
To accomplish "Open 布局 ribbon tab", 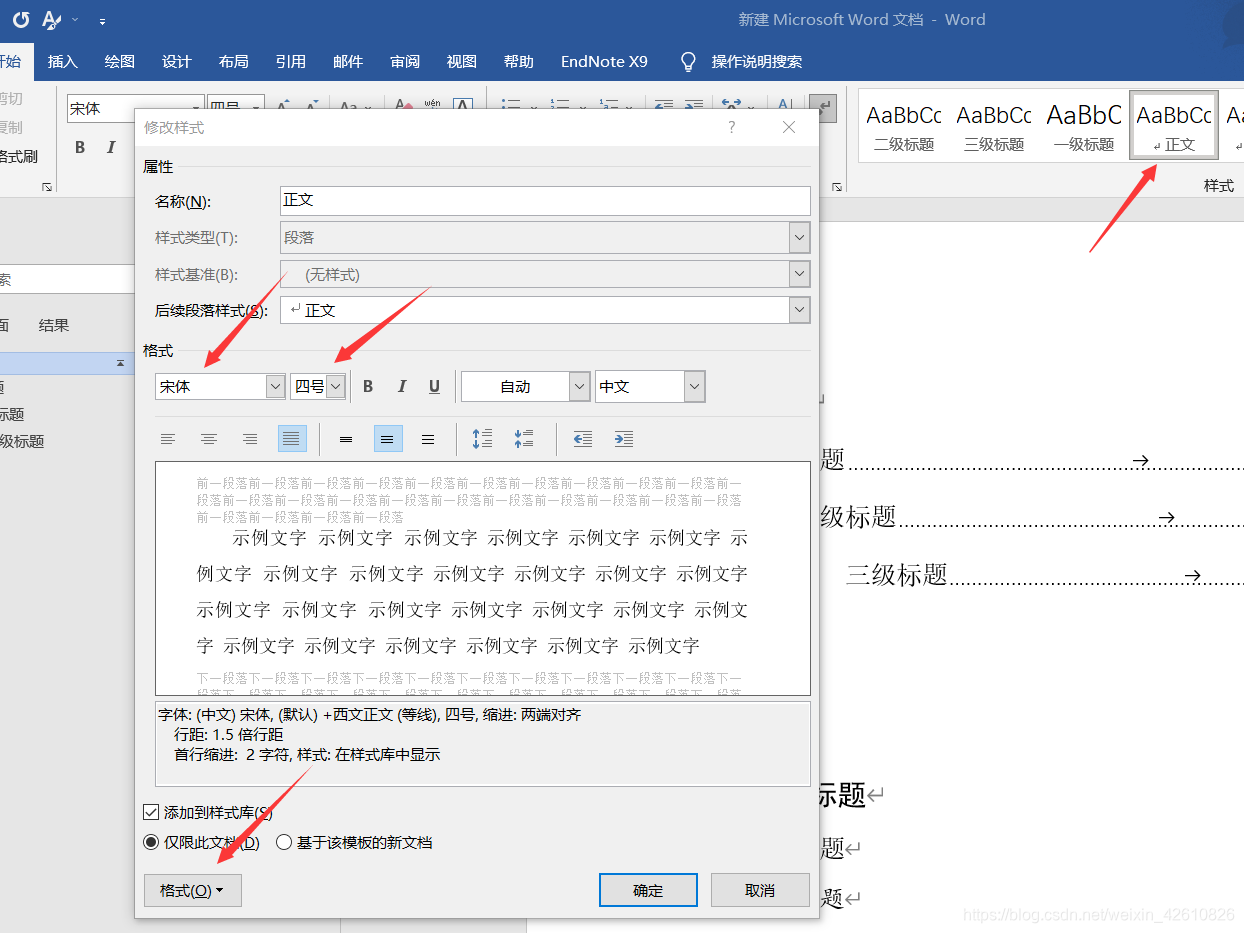I will click(x=233, y=62).
